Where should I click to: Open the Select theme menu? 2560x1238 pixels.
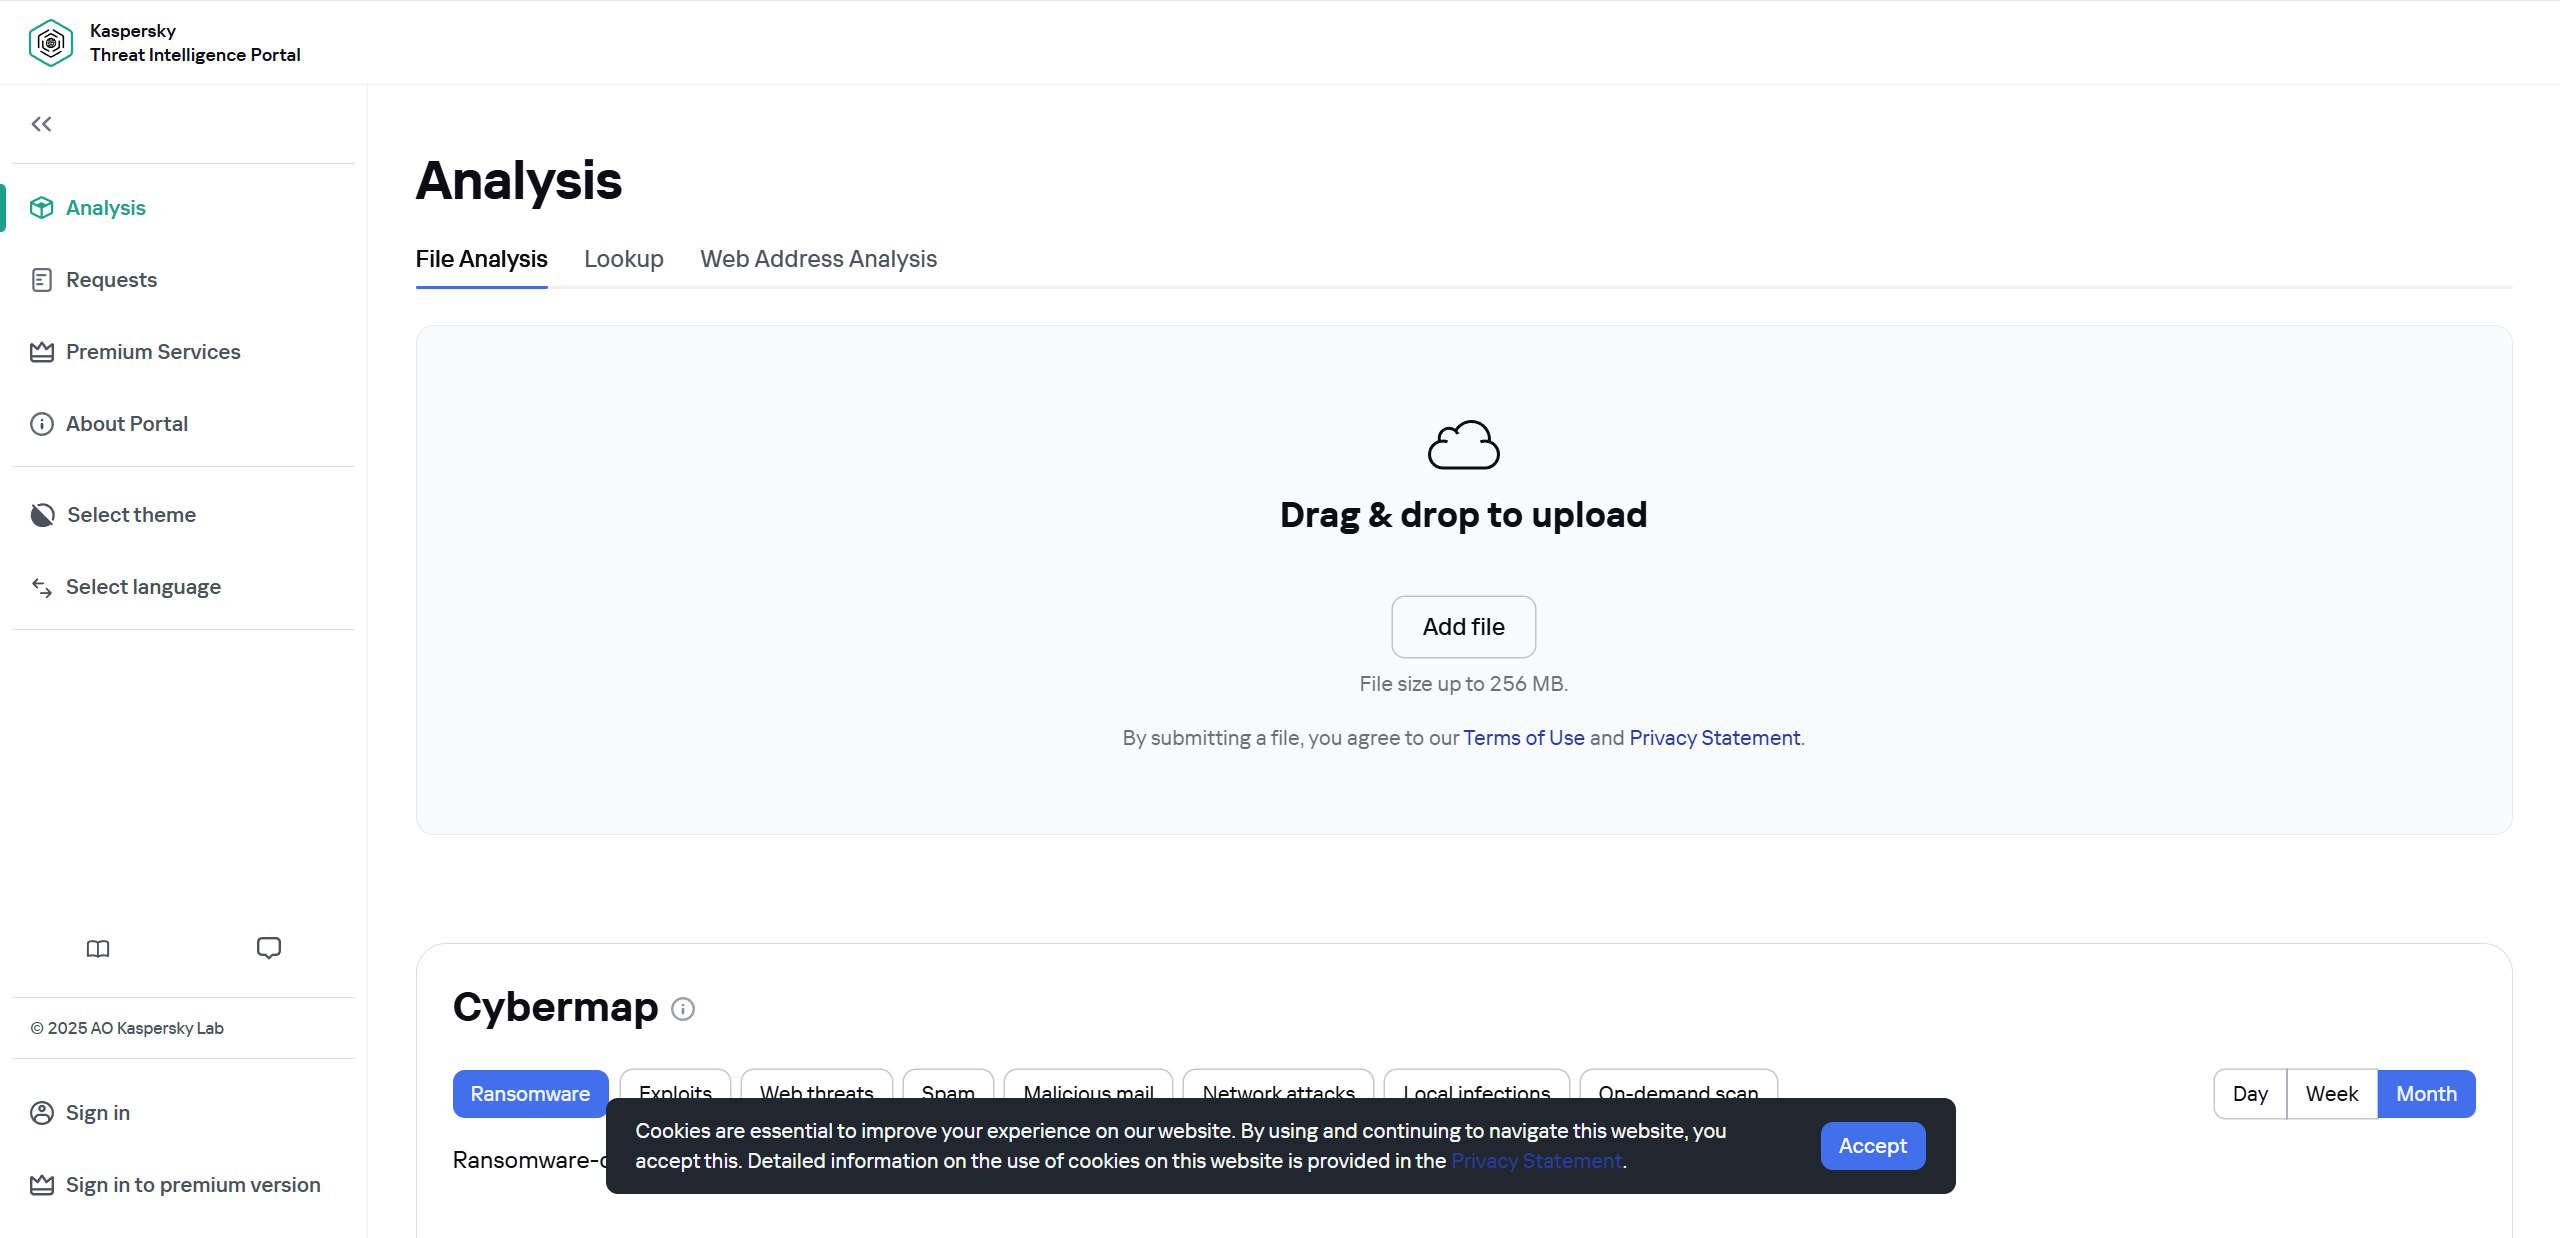tap(131, 515)
